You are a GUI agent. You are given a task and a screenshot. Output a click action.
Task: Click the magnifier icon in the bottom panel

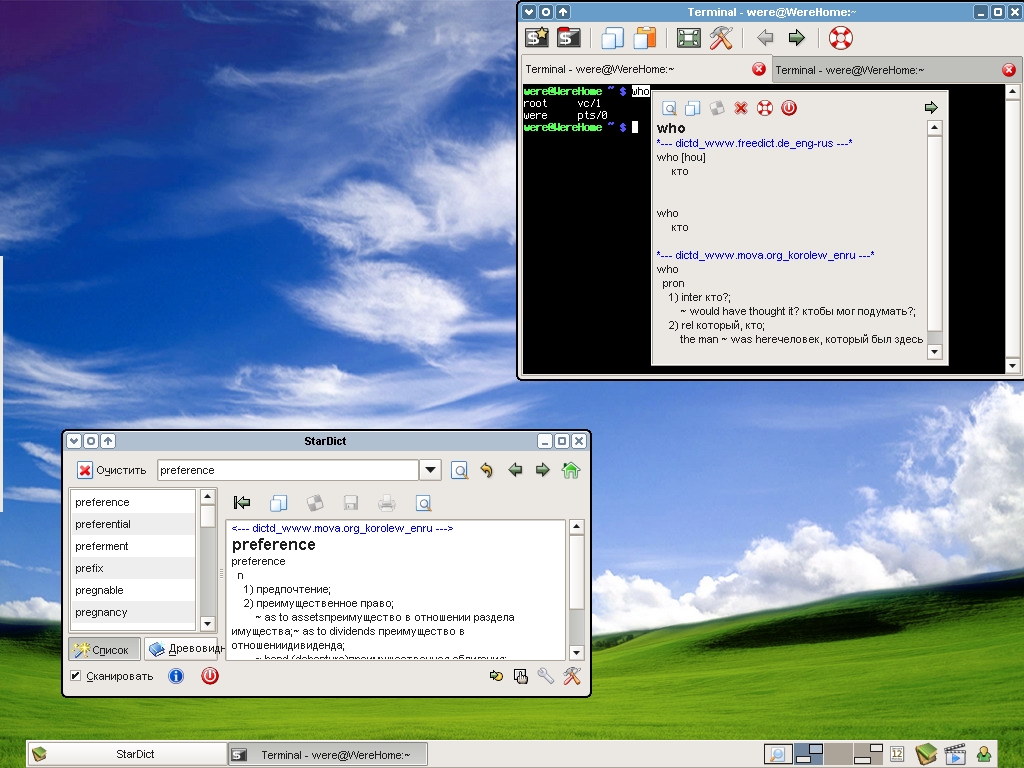pos(778,754)
